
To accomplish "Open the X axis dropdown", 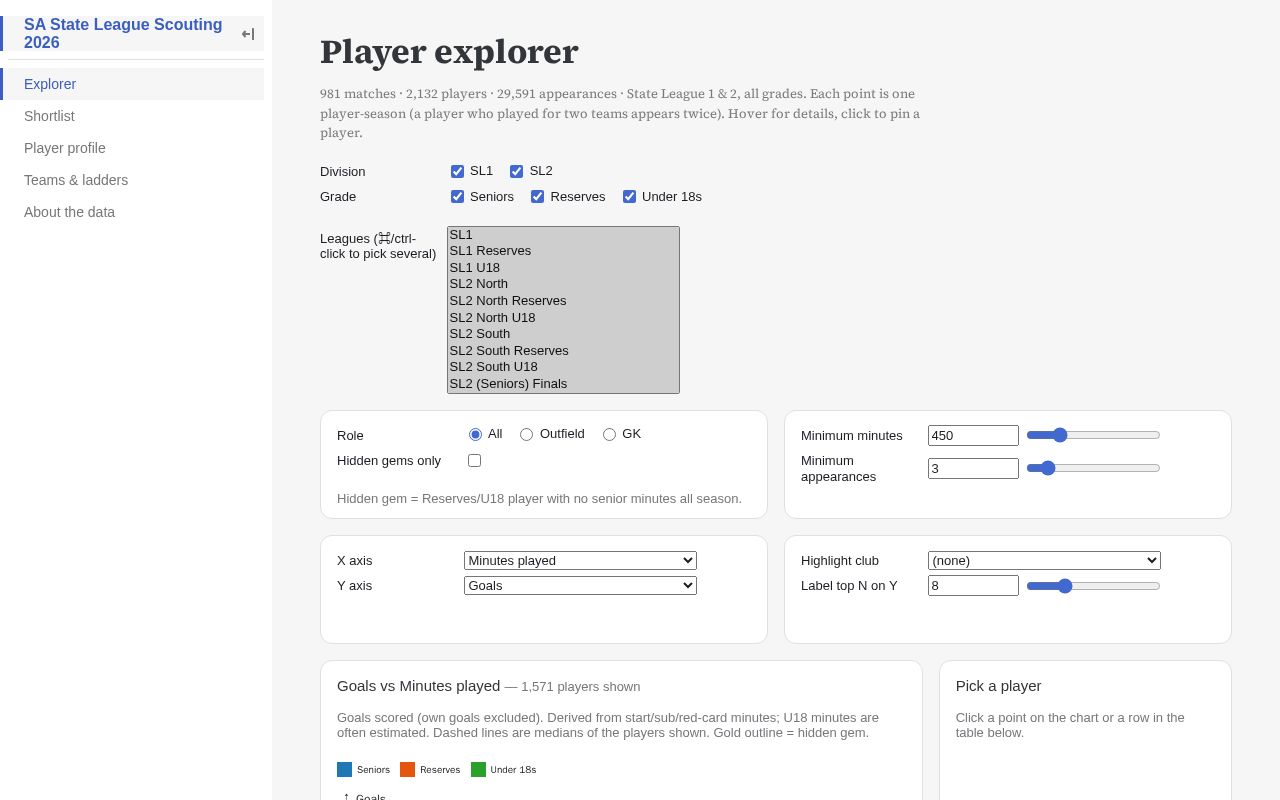I will click(x=580, y=561).
